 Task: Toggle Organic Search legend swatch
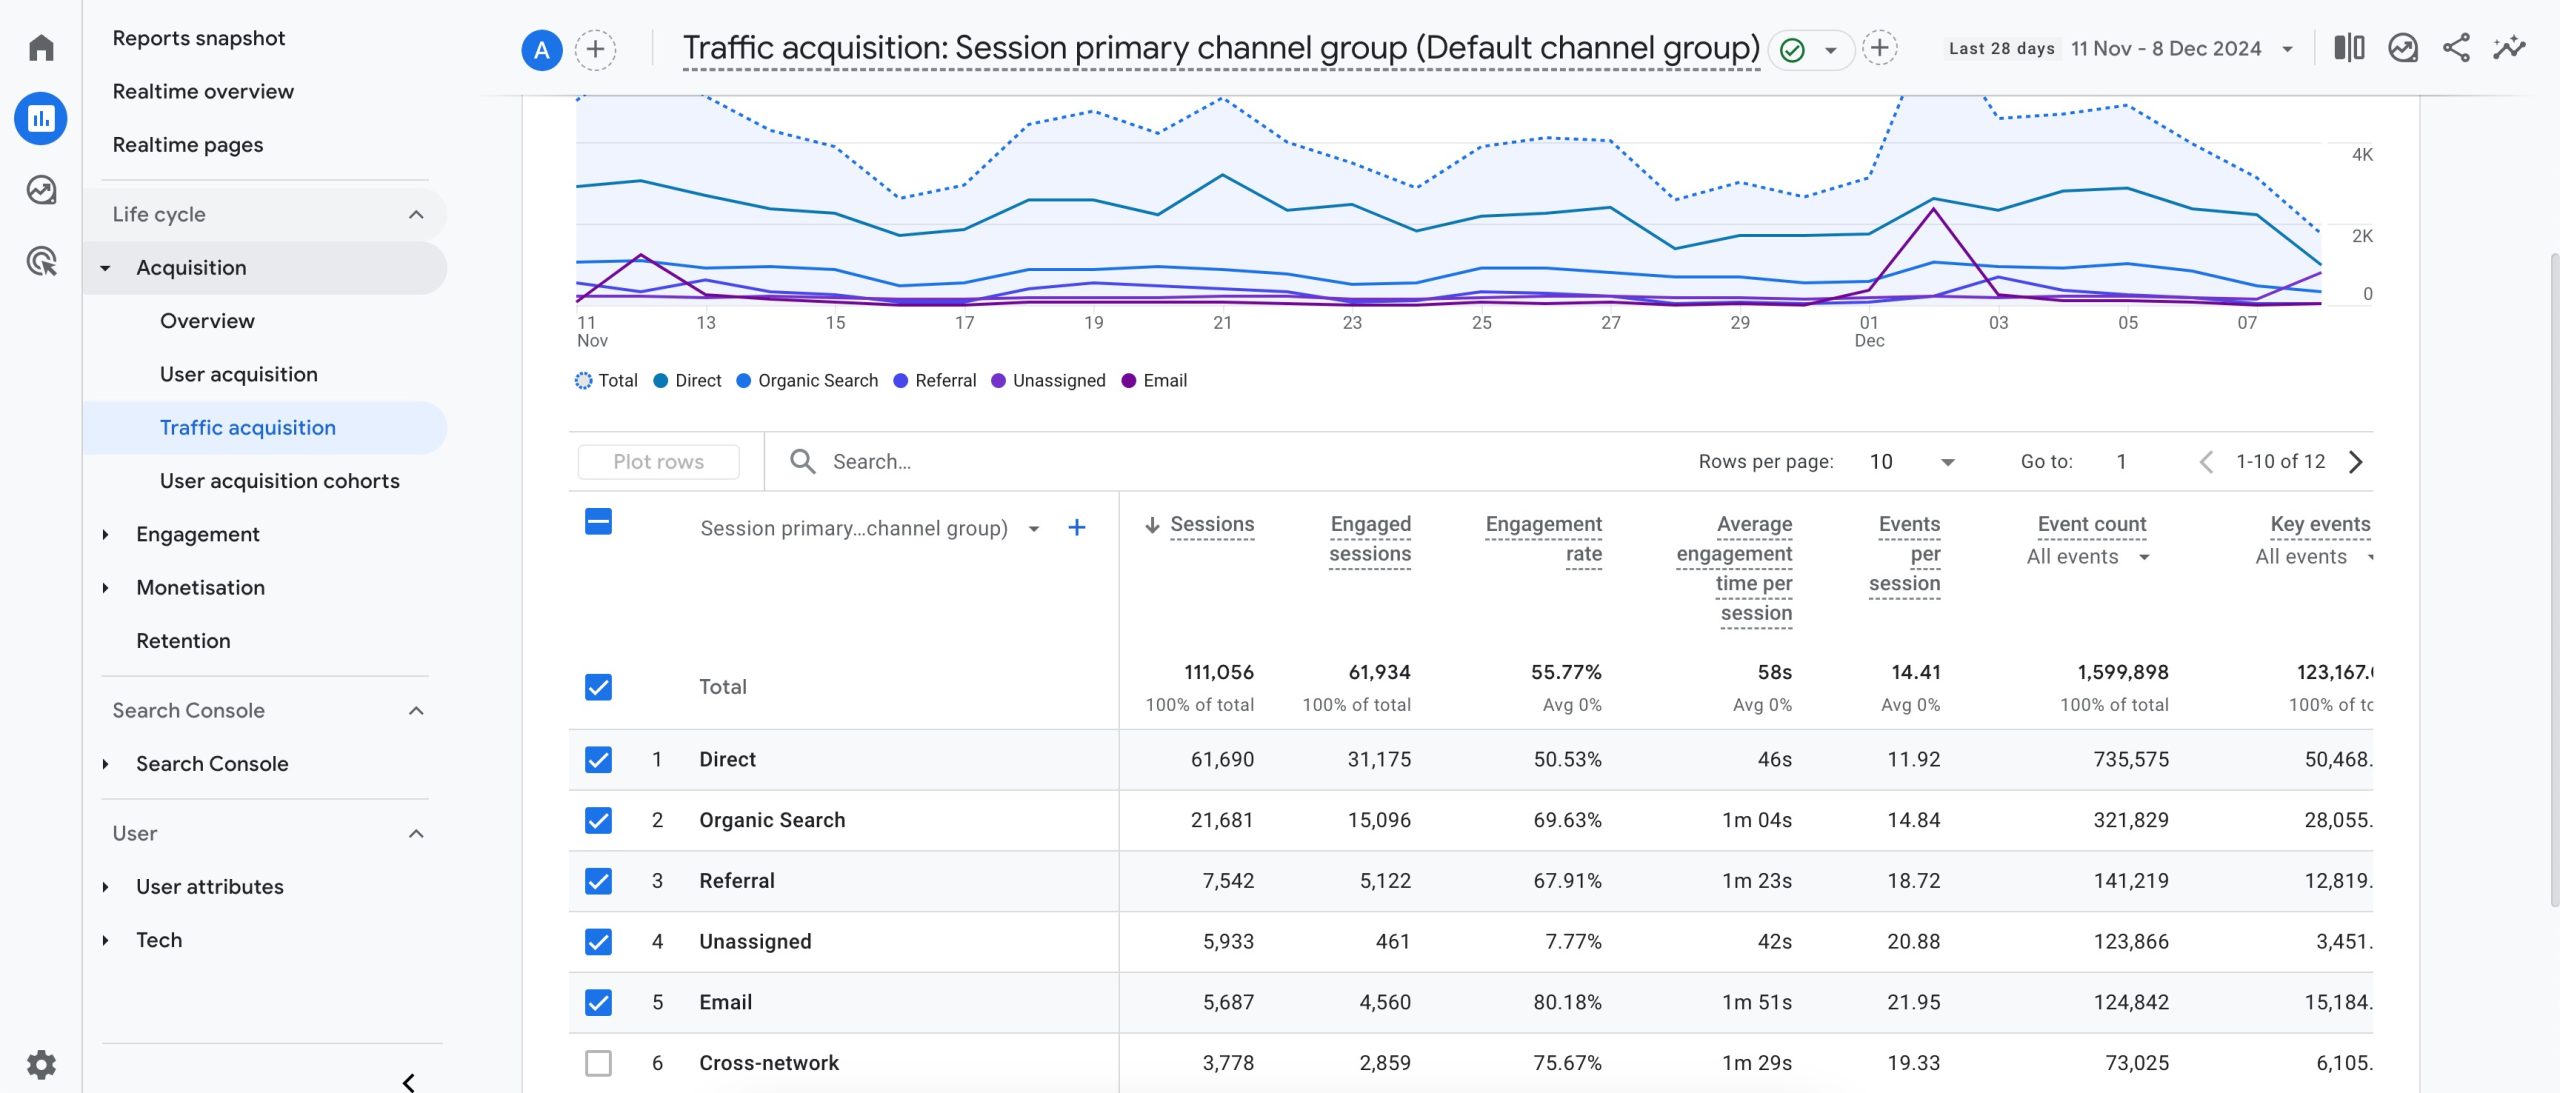tap(743, 381)
